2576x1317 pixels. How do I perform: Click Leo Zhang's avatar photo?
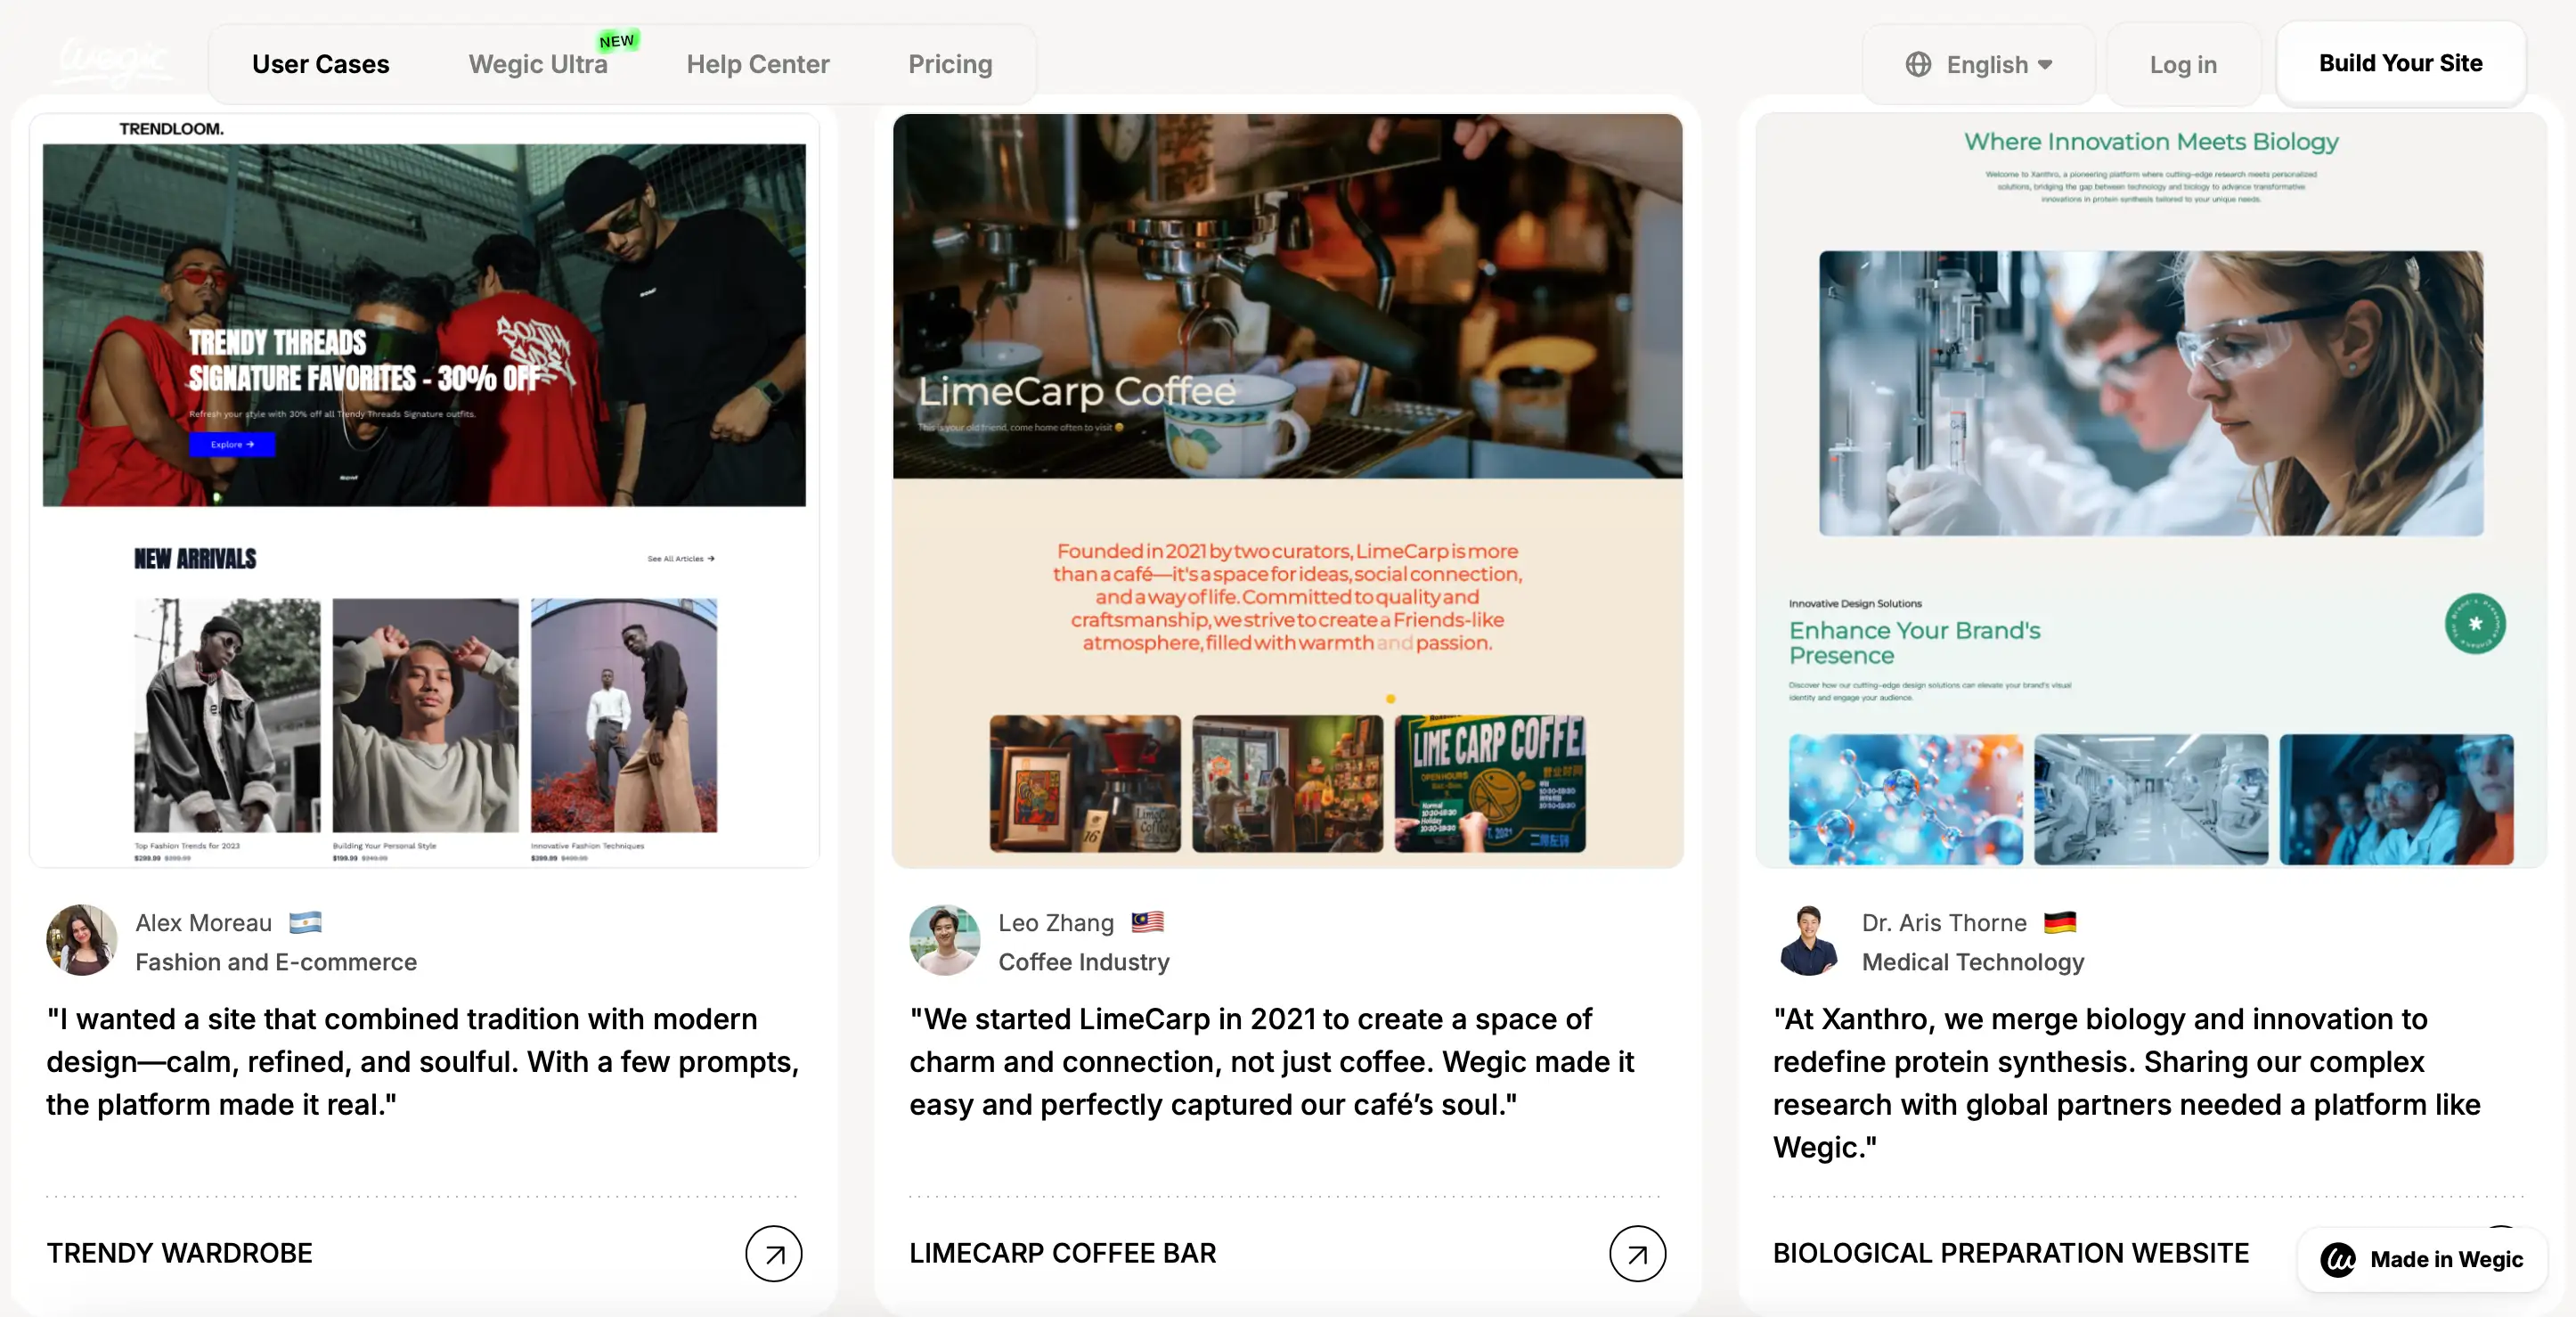tap(944, 939)
